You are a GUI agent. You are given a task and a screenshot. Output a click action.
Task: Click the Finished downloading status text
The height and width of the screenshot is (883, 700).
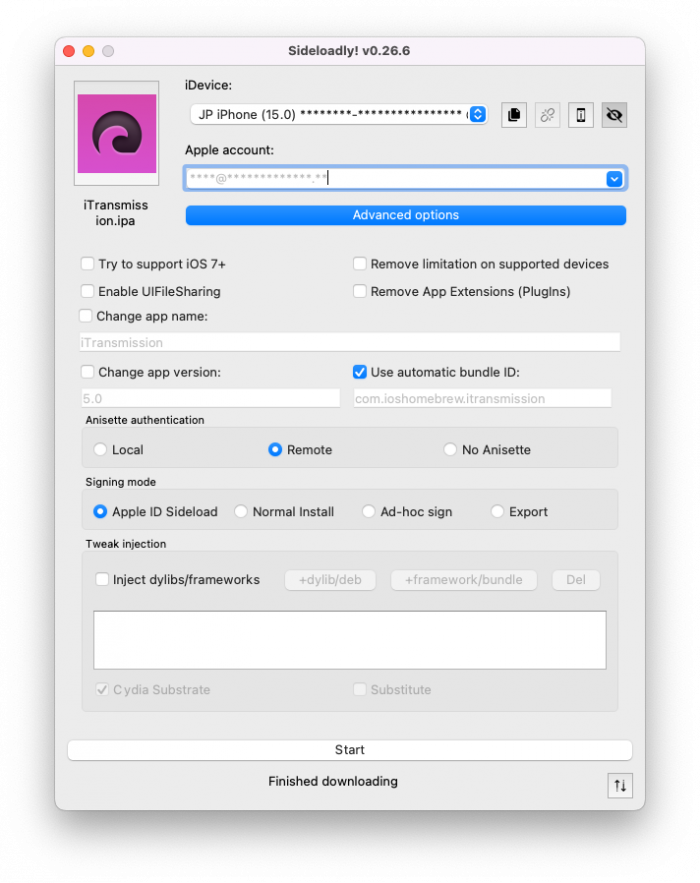pos(333,781)
